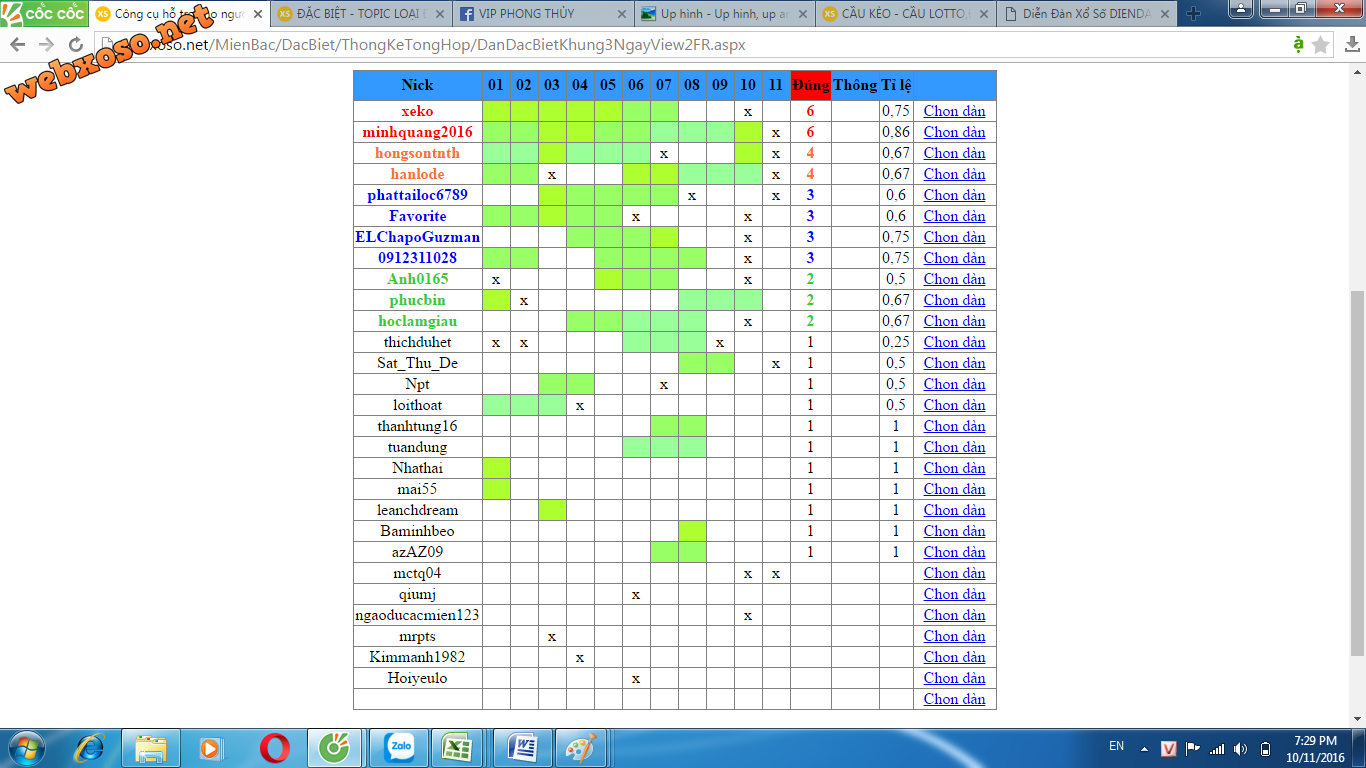Click EN language indicator
1366x768 pixels.
click(1117, 746)
